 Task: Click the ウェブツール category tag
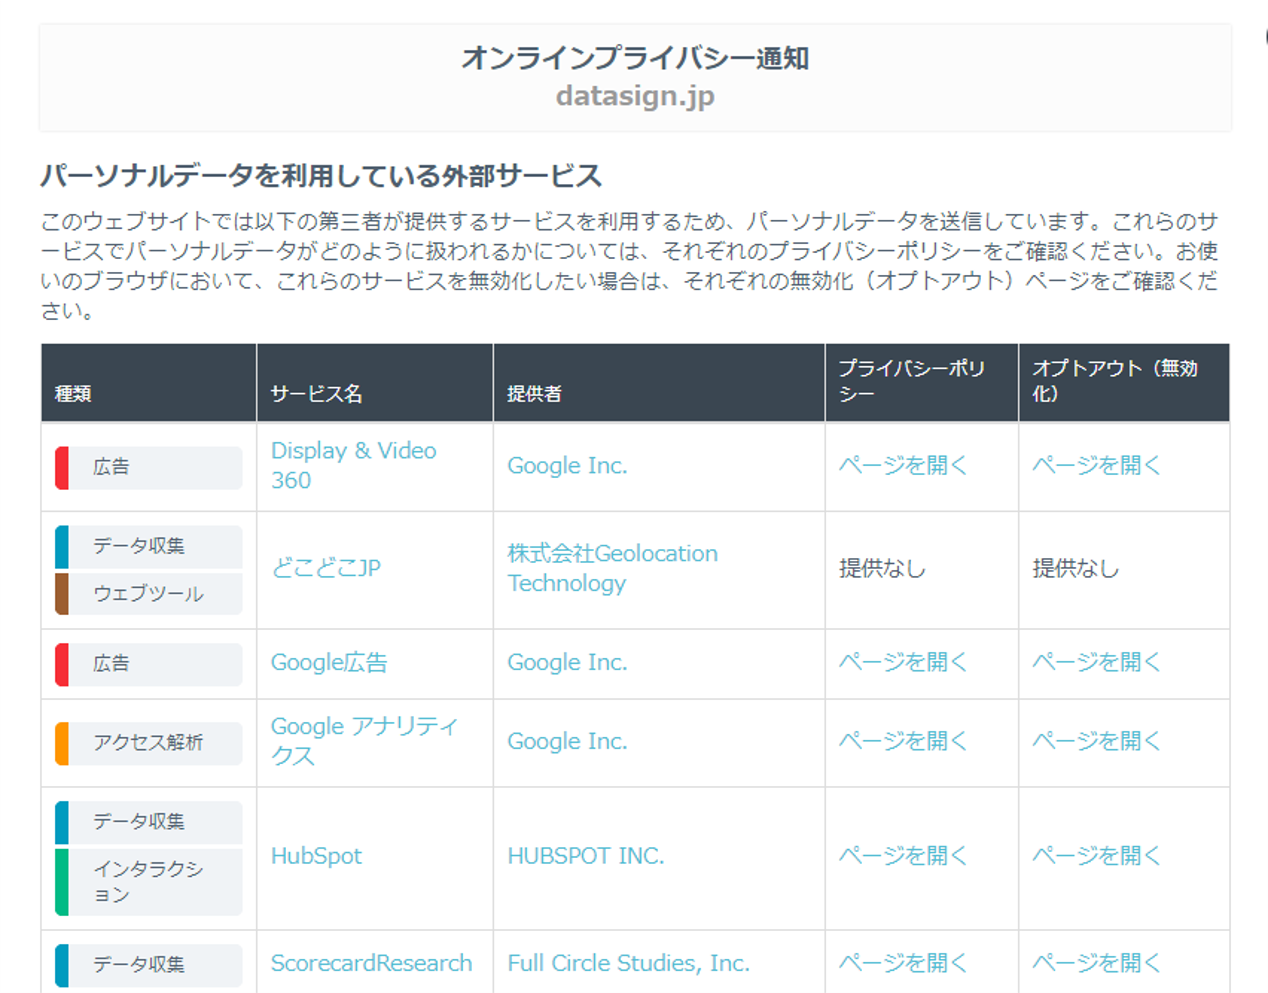[148, 594]
